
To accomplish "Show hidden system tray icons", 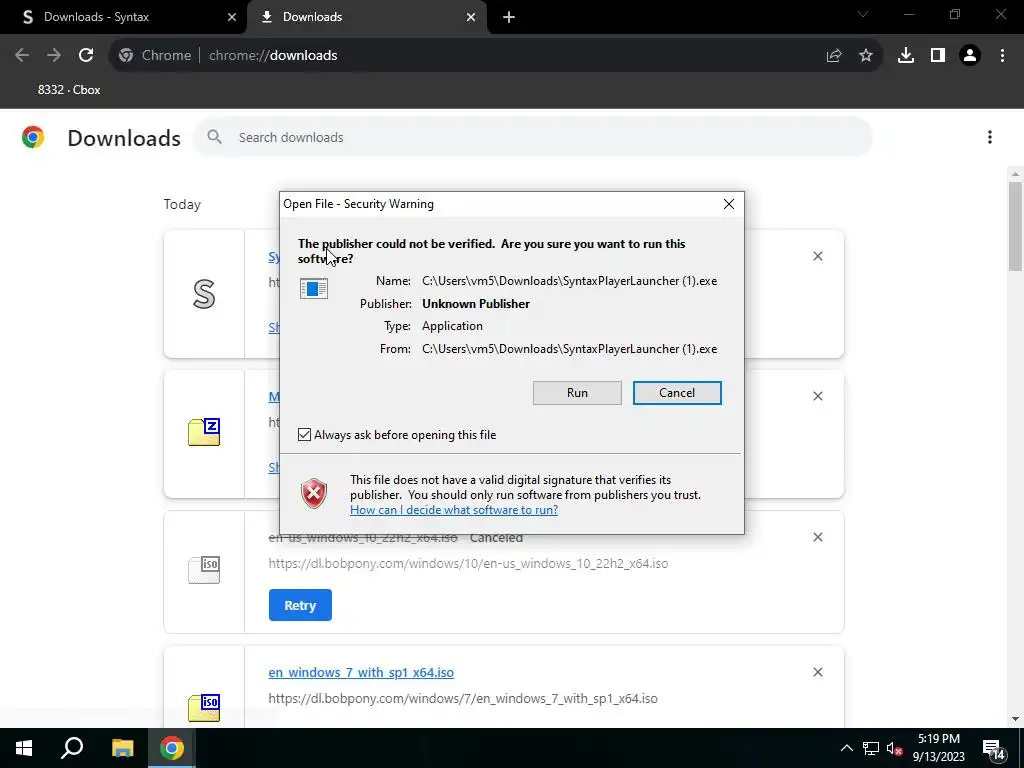I will [846, 748].
